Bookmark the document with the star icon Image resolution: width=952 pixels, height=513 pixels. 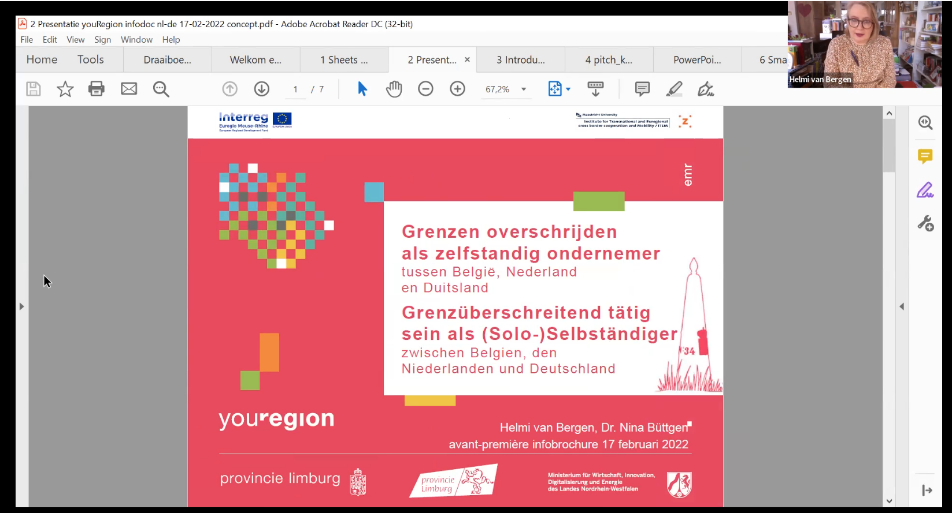pyautogui.click(x=65, y=89)
